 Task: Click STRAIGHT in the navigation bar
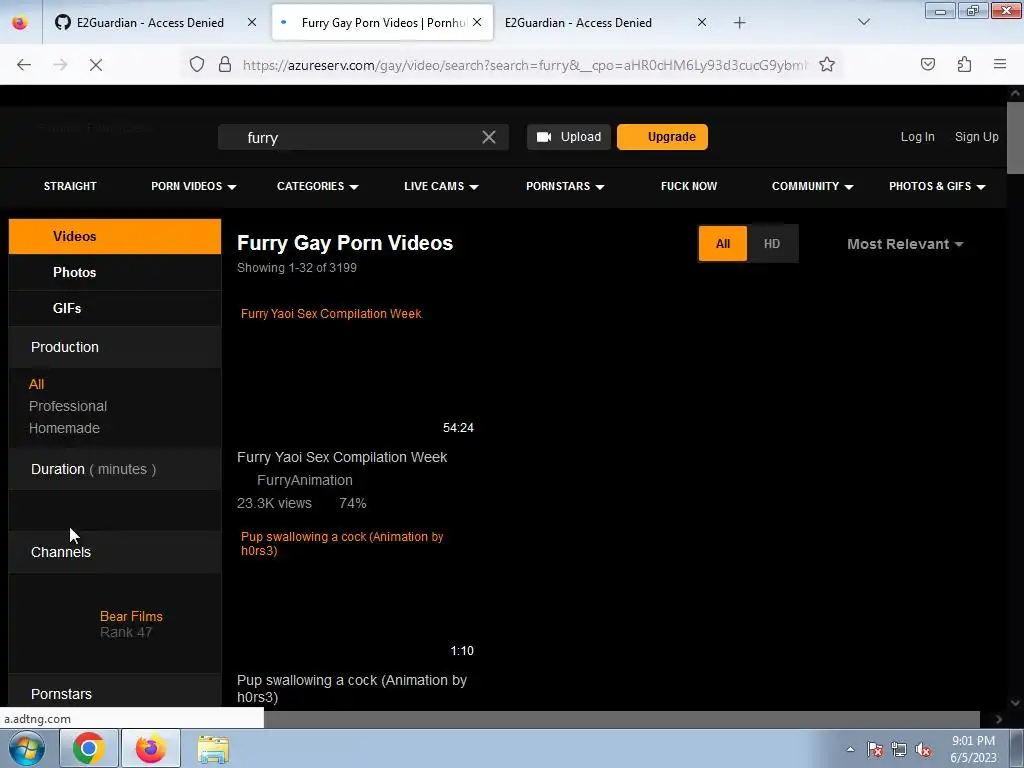click(70, 186)
